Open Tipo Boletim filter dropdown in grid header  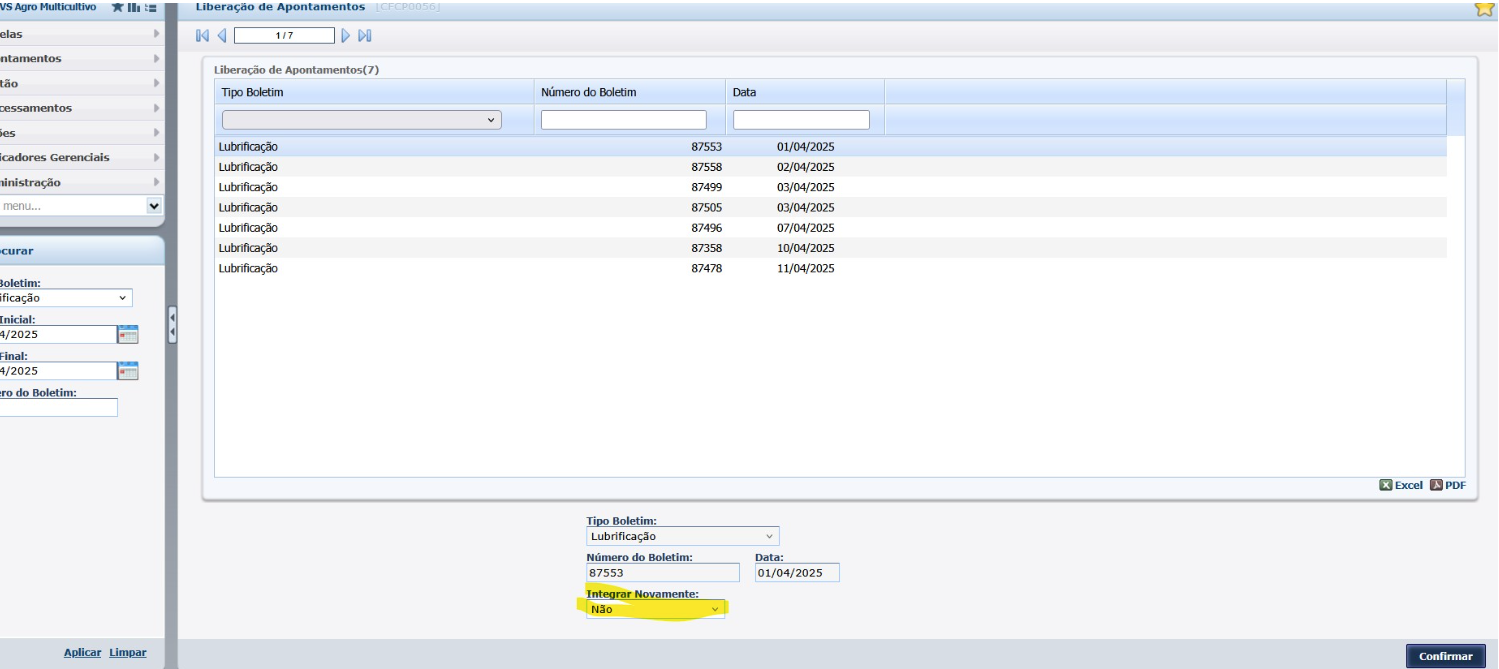point(361,120)
